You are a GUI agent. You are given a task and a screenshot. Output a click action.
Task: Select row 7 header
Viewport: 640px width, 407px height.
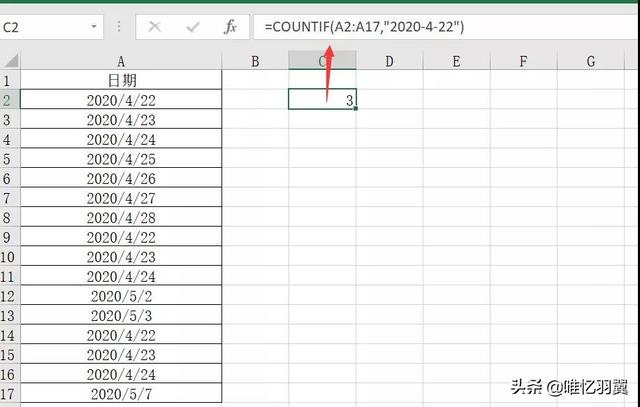[9, 198]
